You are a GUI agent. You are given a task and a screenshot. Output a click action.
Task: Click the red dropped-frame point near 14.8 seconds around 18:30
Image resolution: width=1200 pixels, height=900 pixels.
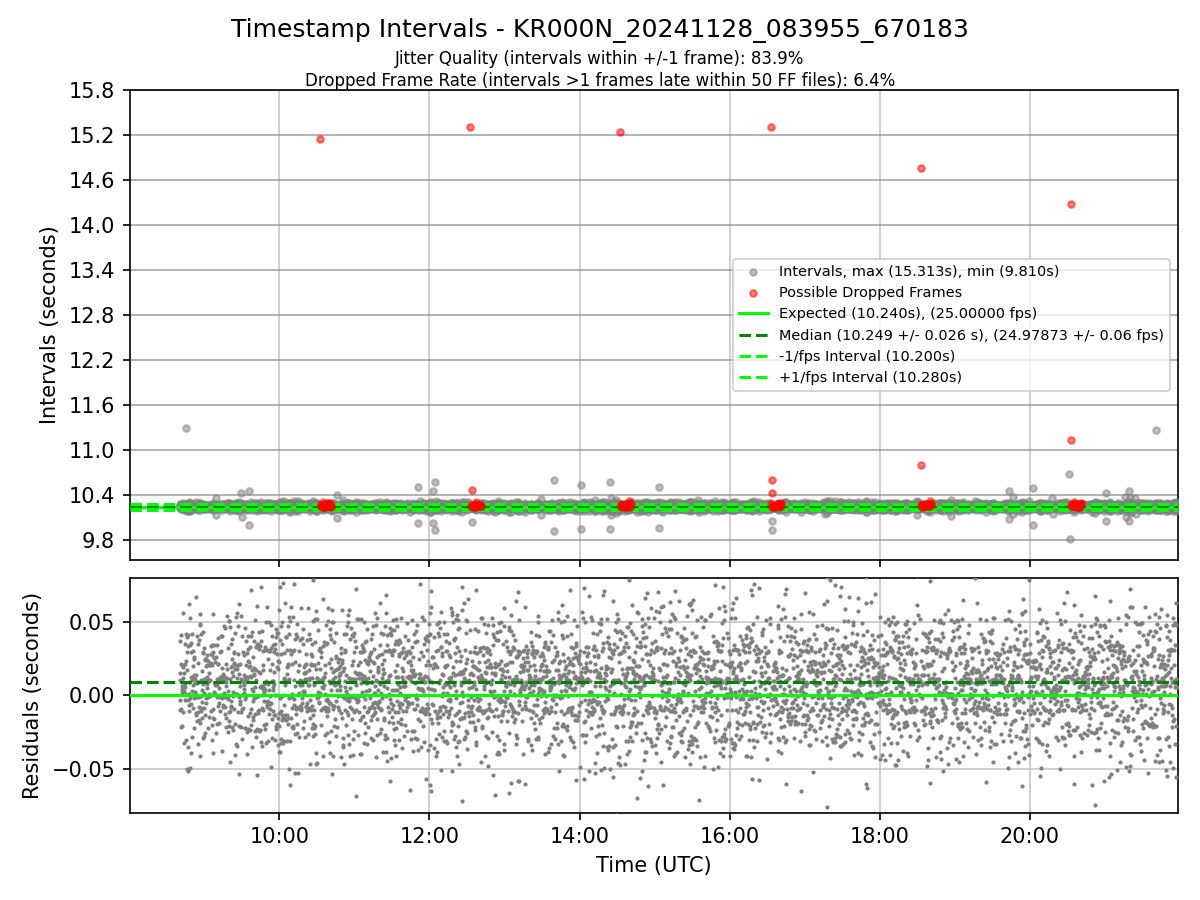tap(921, 168)
